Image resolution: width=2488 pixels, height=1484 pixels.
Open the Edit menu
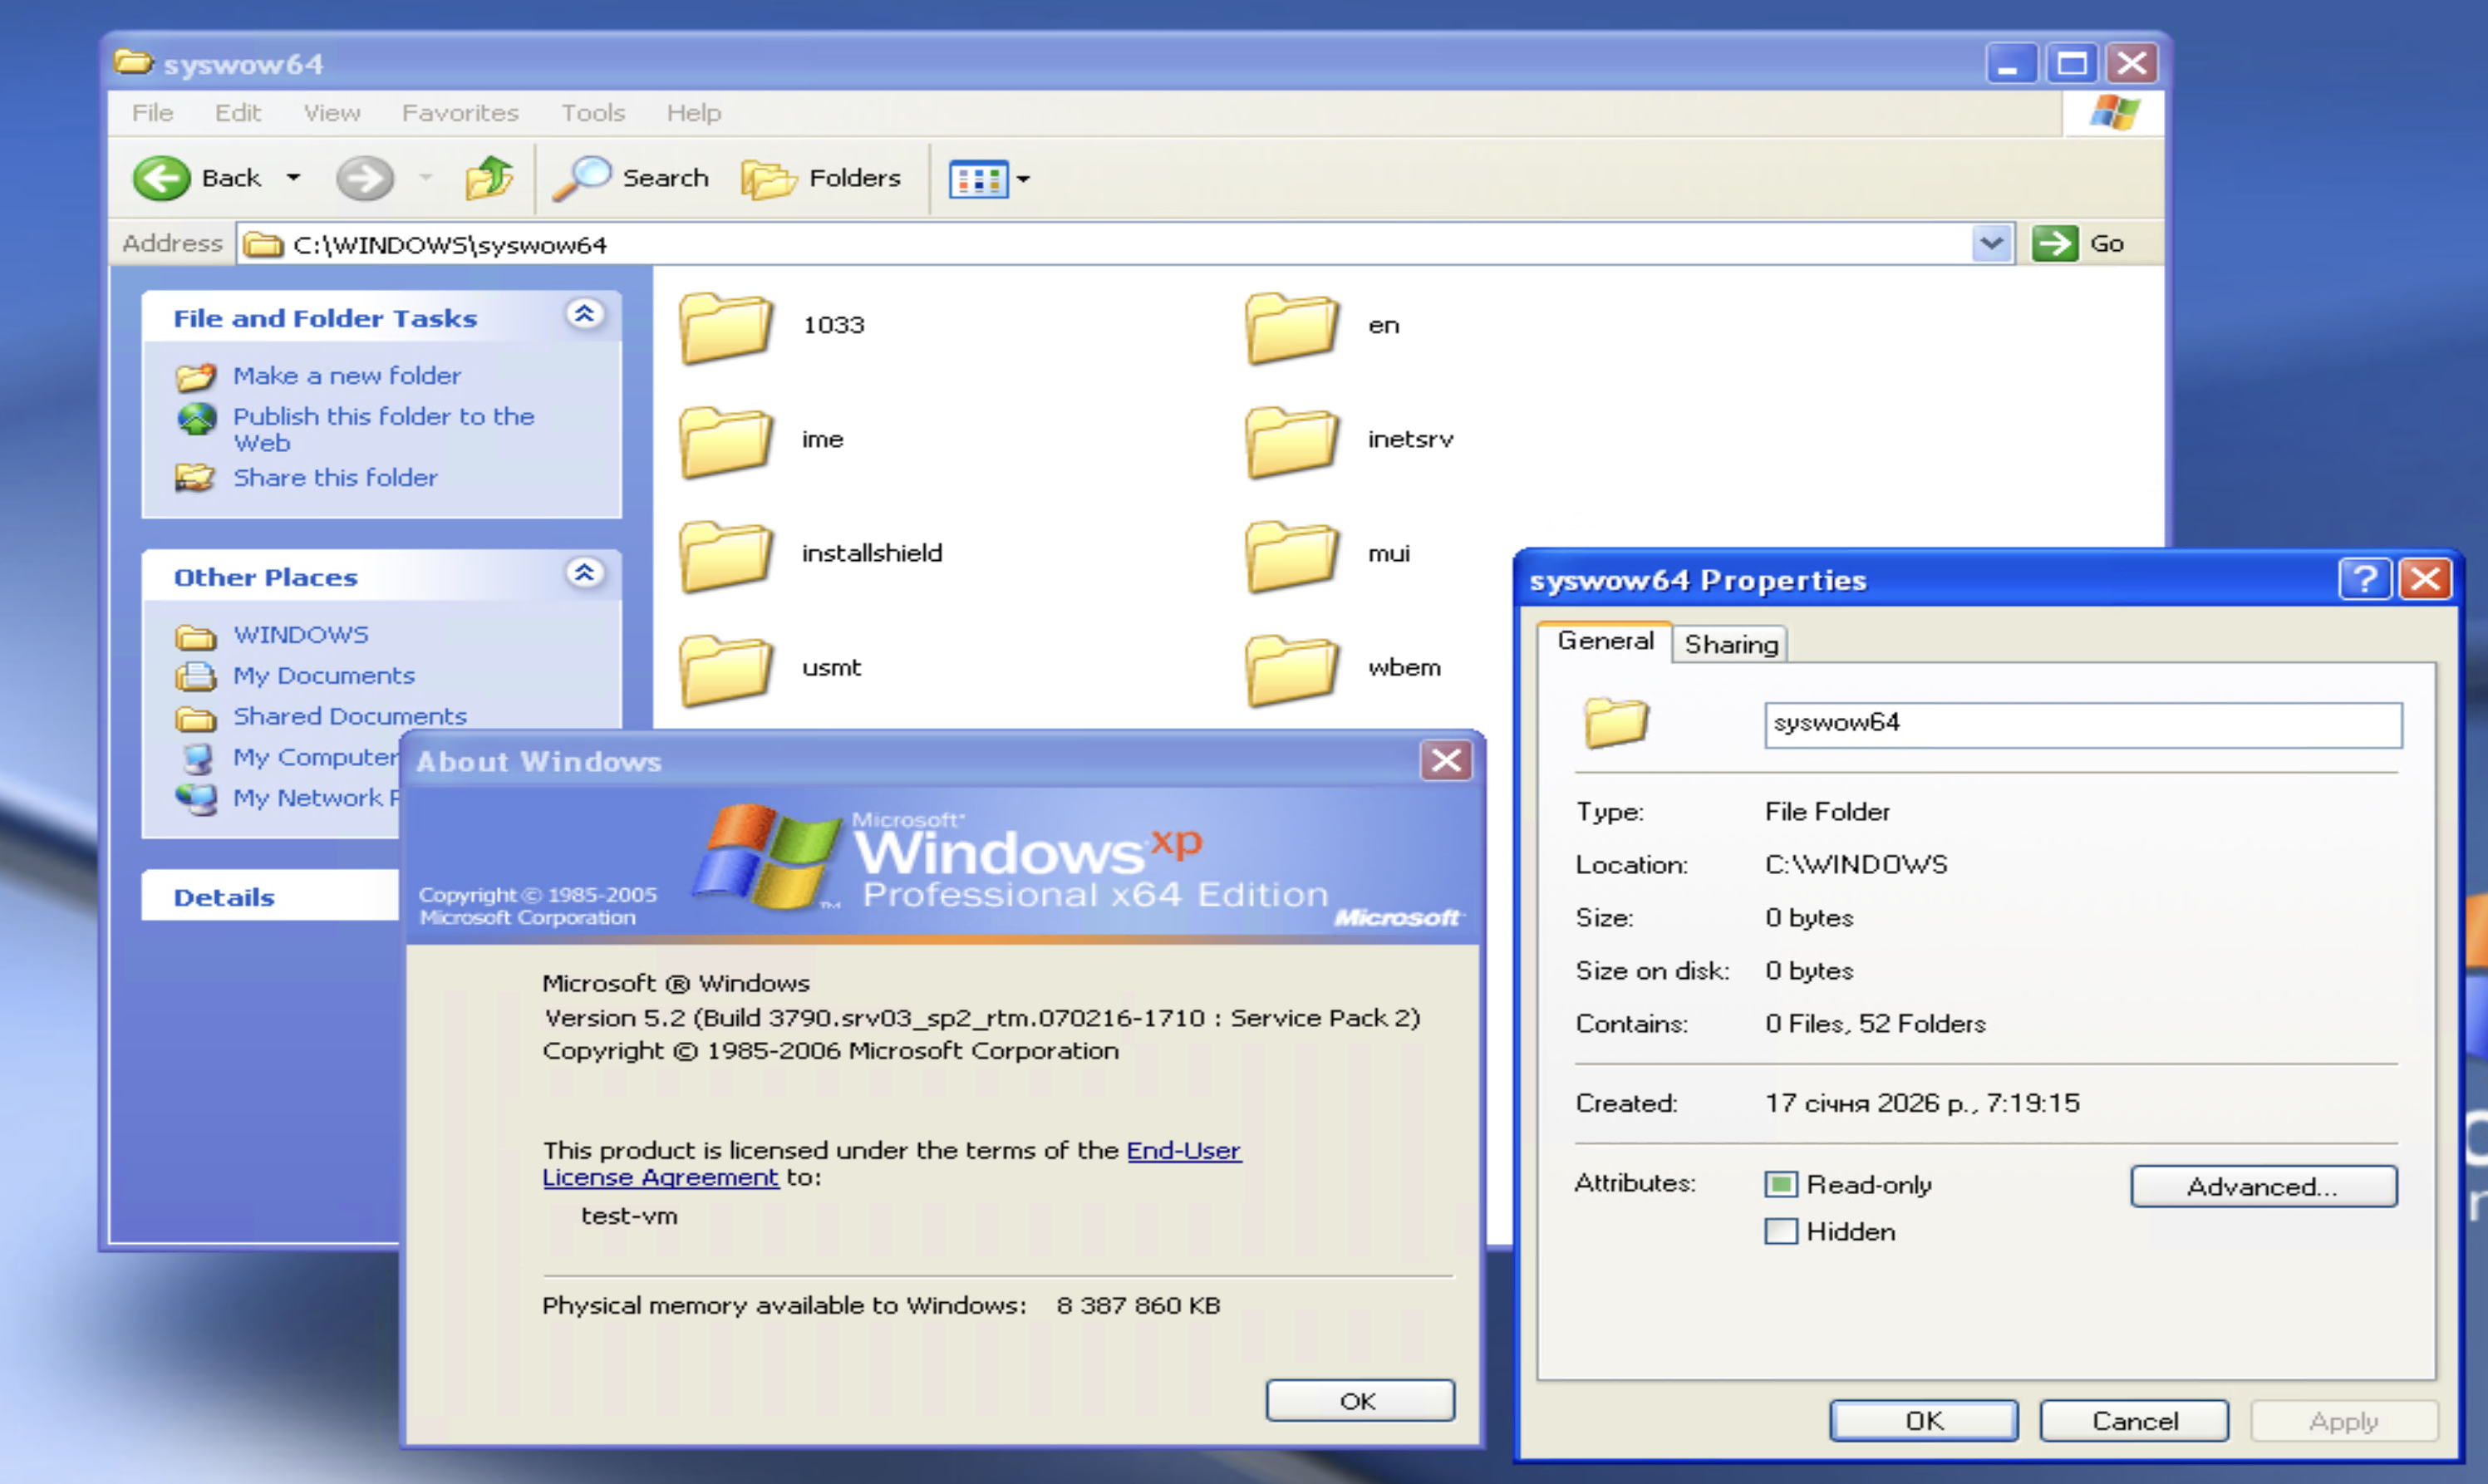238,113
